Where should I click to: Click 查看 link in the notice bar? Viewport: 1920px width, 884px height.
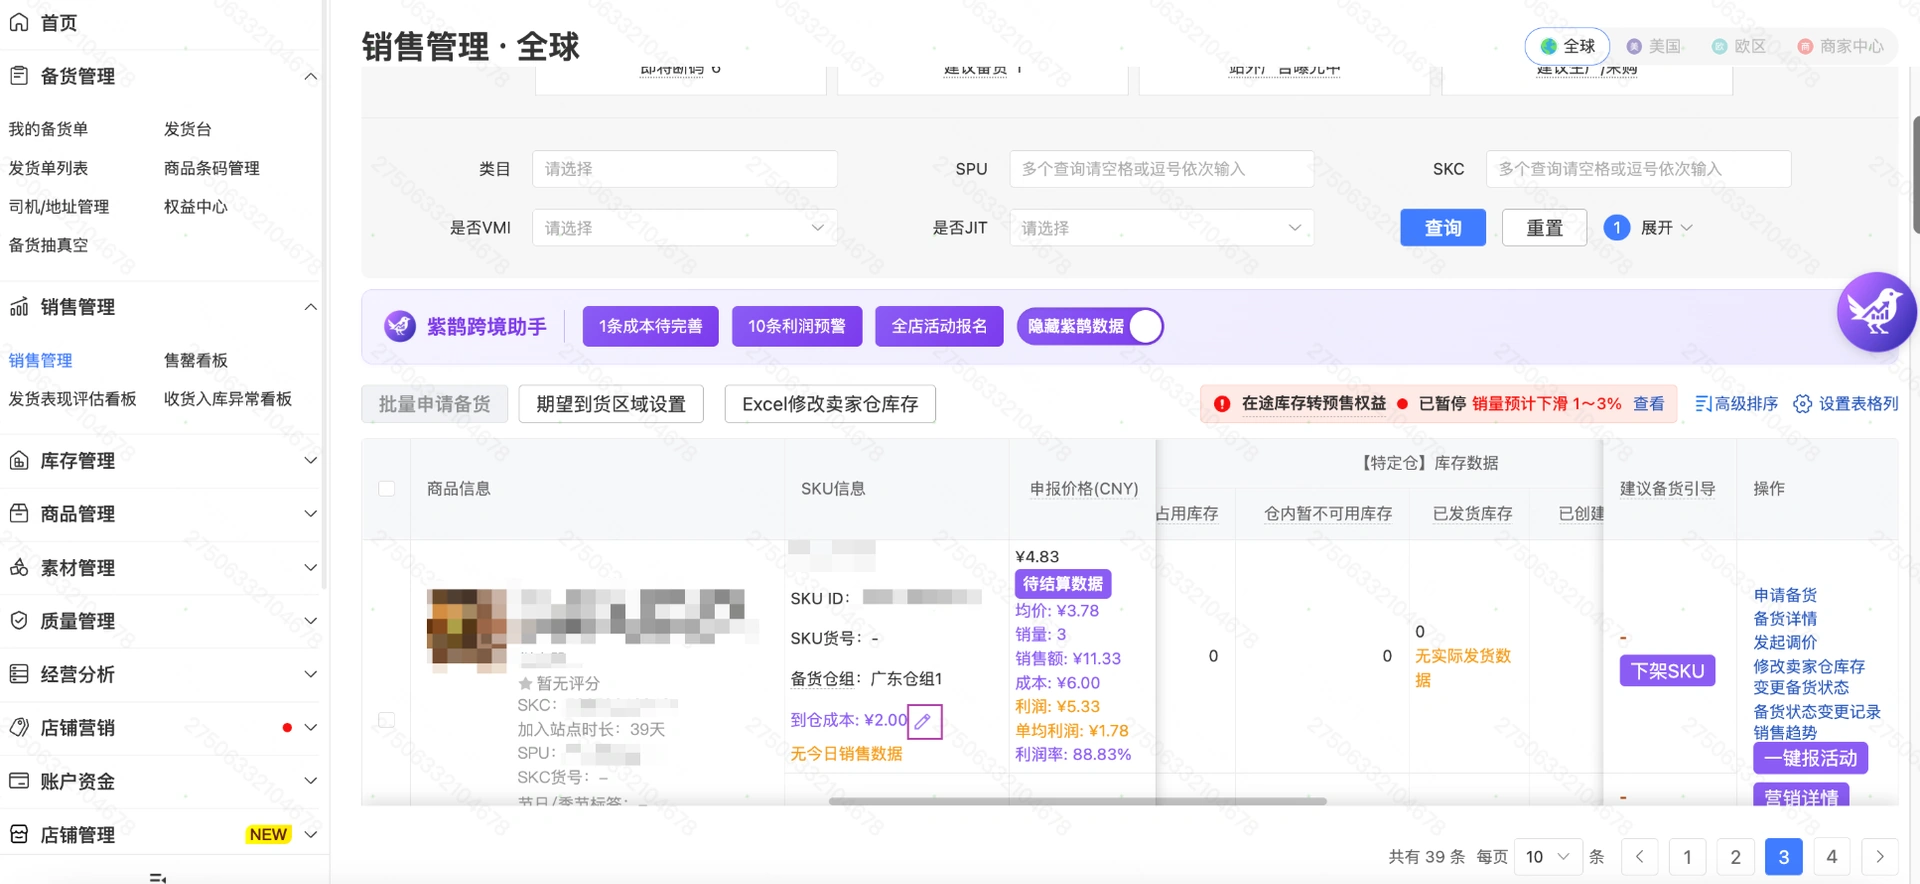1648,404
